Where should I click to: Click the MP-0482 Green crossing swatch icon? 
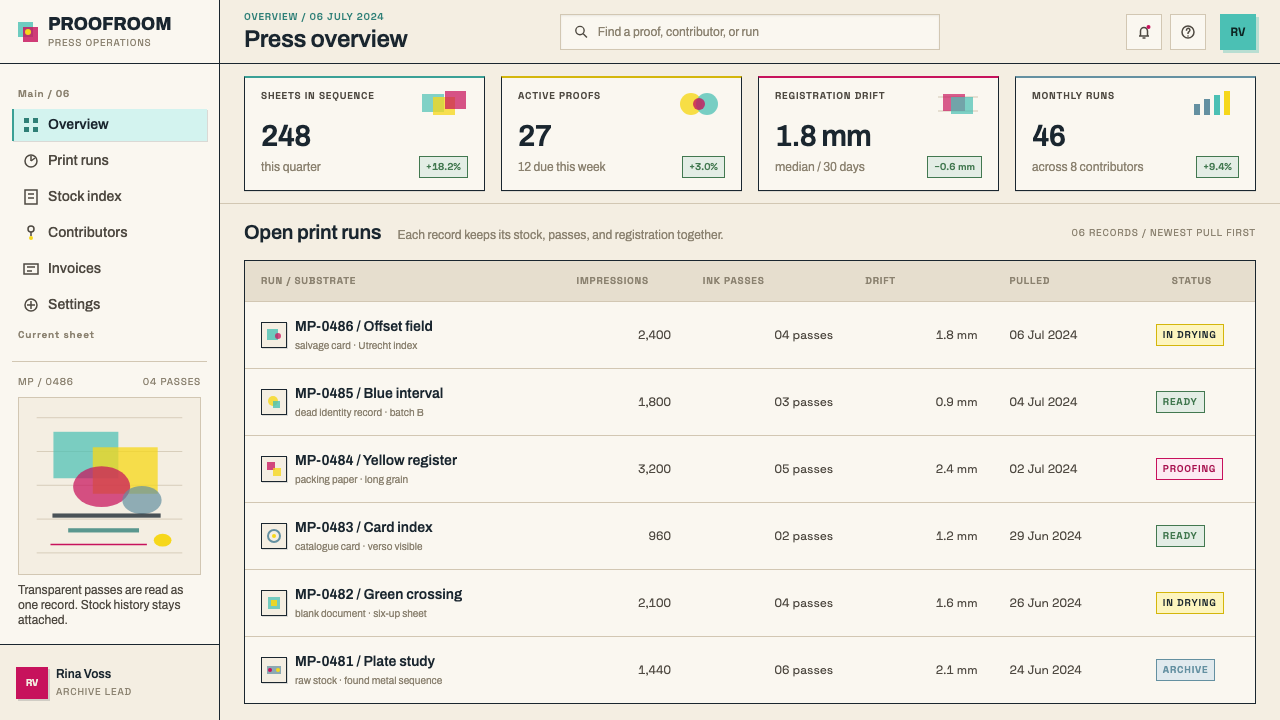point(274,603)
